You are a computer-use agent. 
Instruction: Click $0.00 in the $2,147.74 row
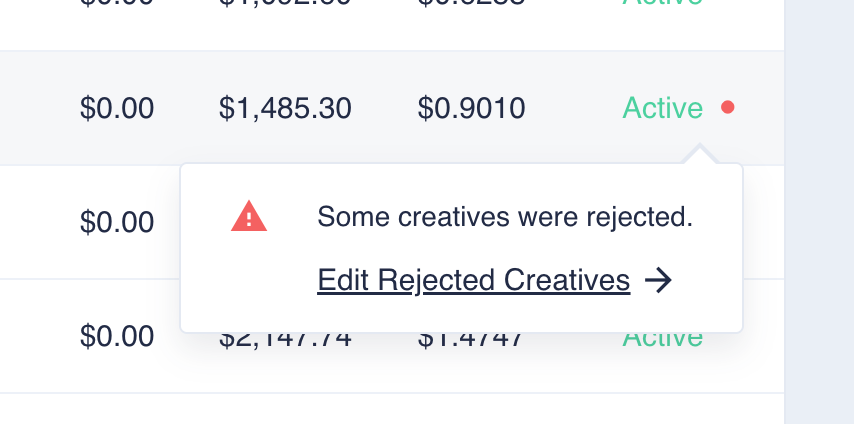coord(117,336)
